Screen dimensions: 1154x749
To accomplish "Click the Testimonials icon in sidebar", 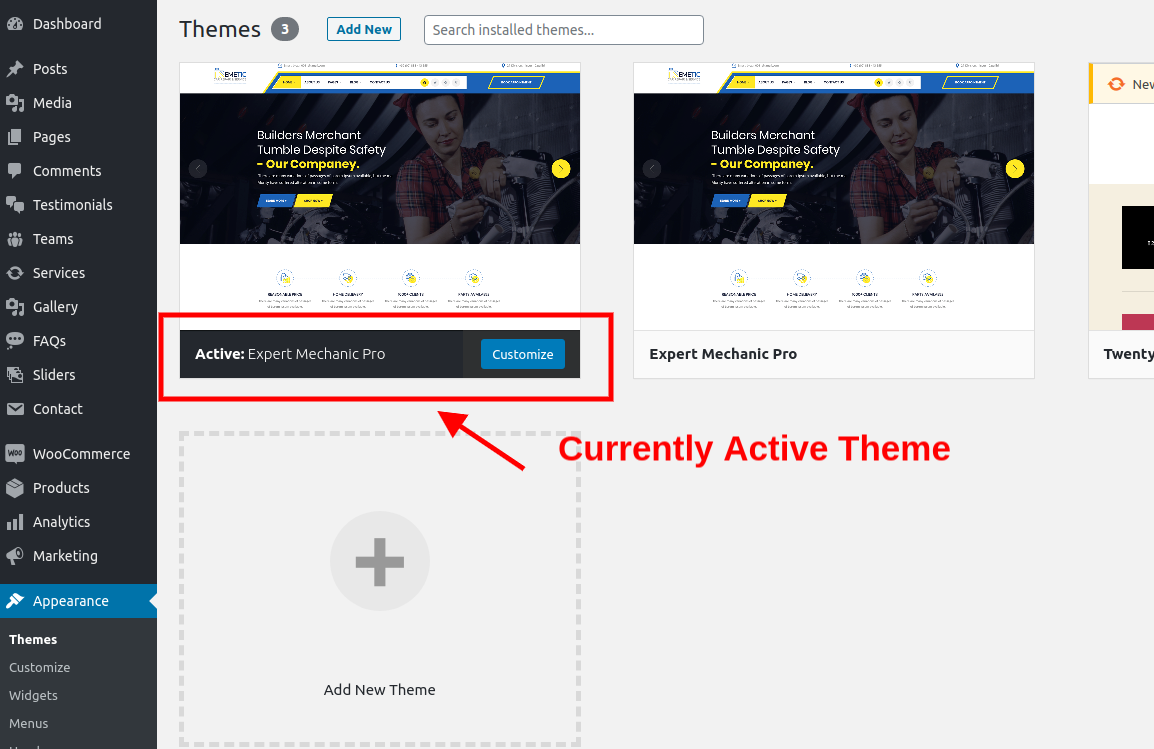I will [15, 205].
